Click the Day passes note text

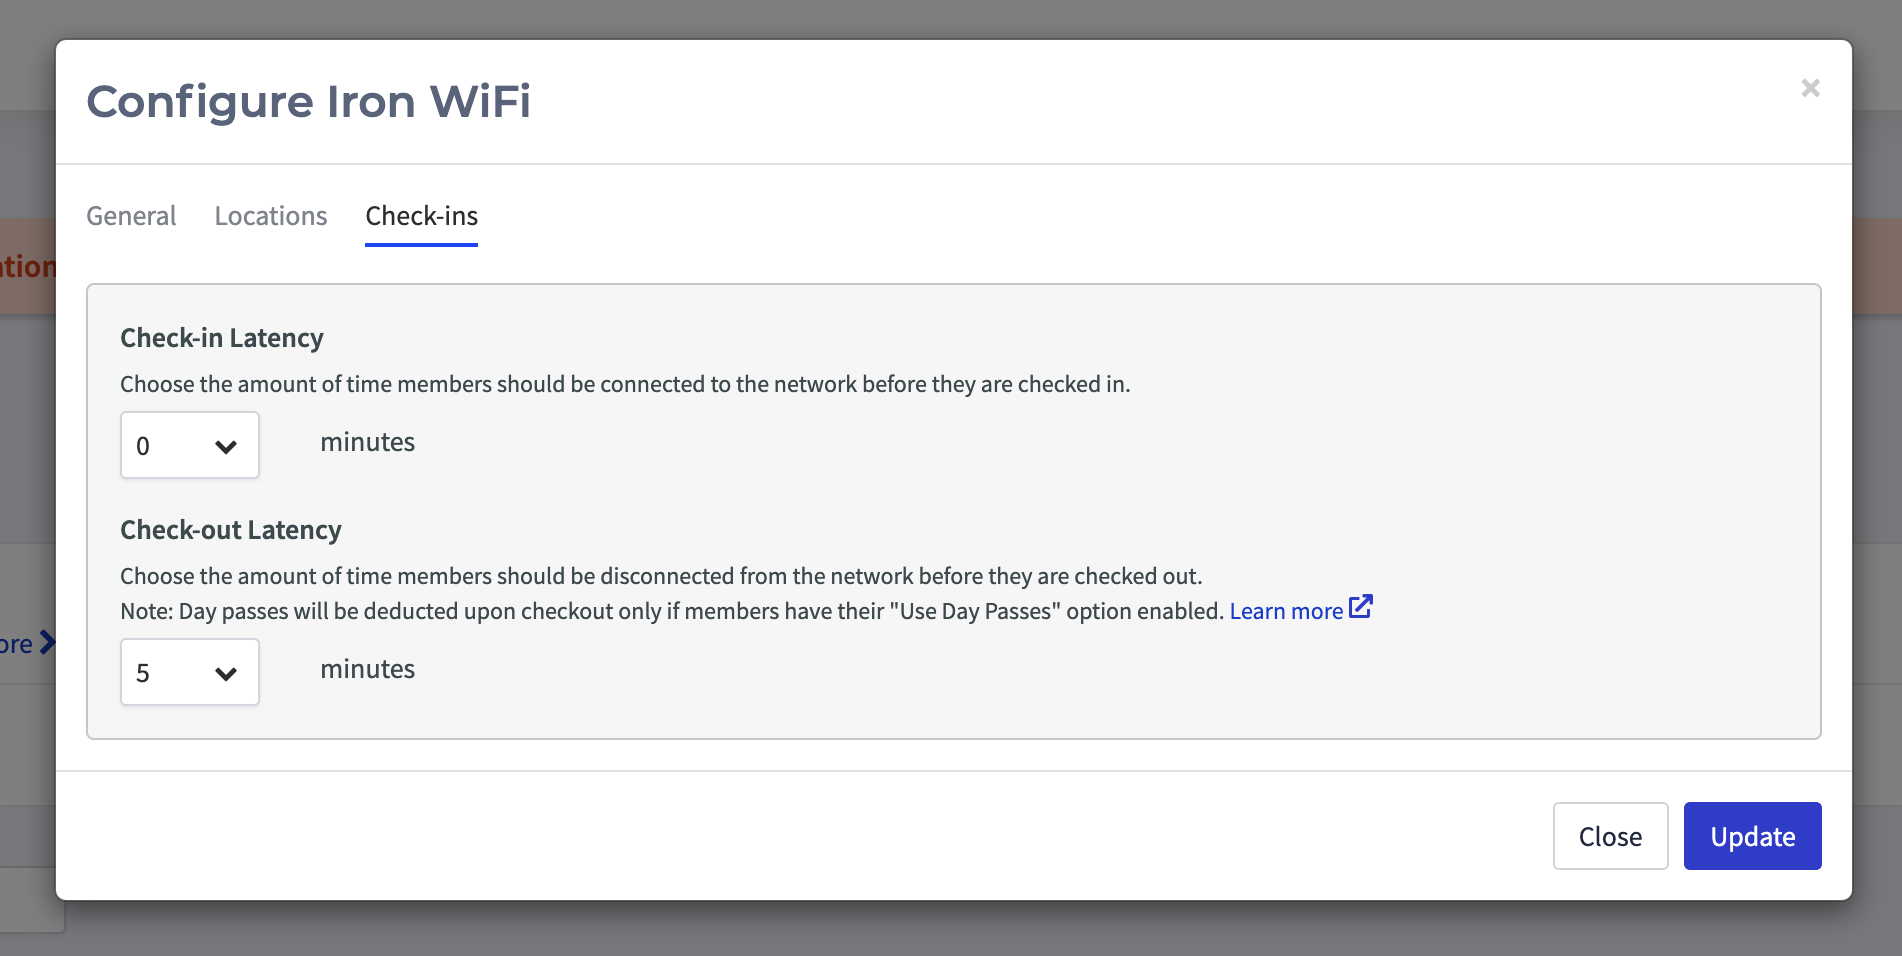point(672,611)
